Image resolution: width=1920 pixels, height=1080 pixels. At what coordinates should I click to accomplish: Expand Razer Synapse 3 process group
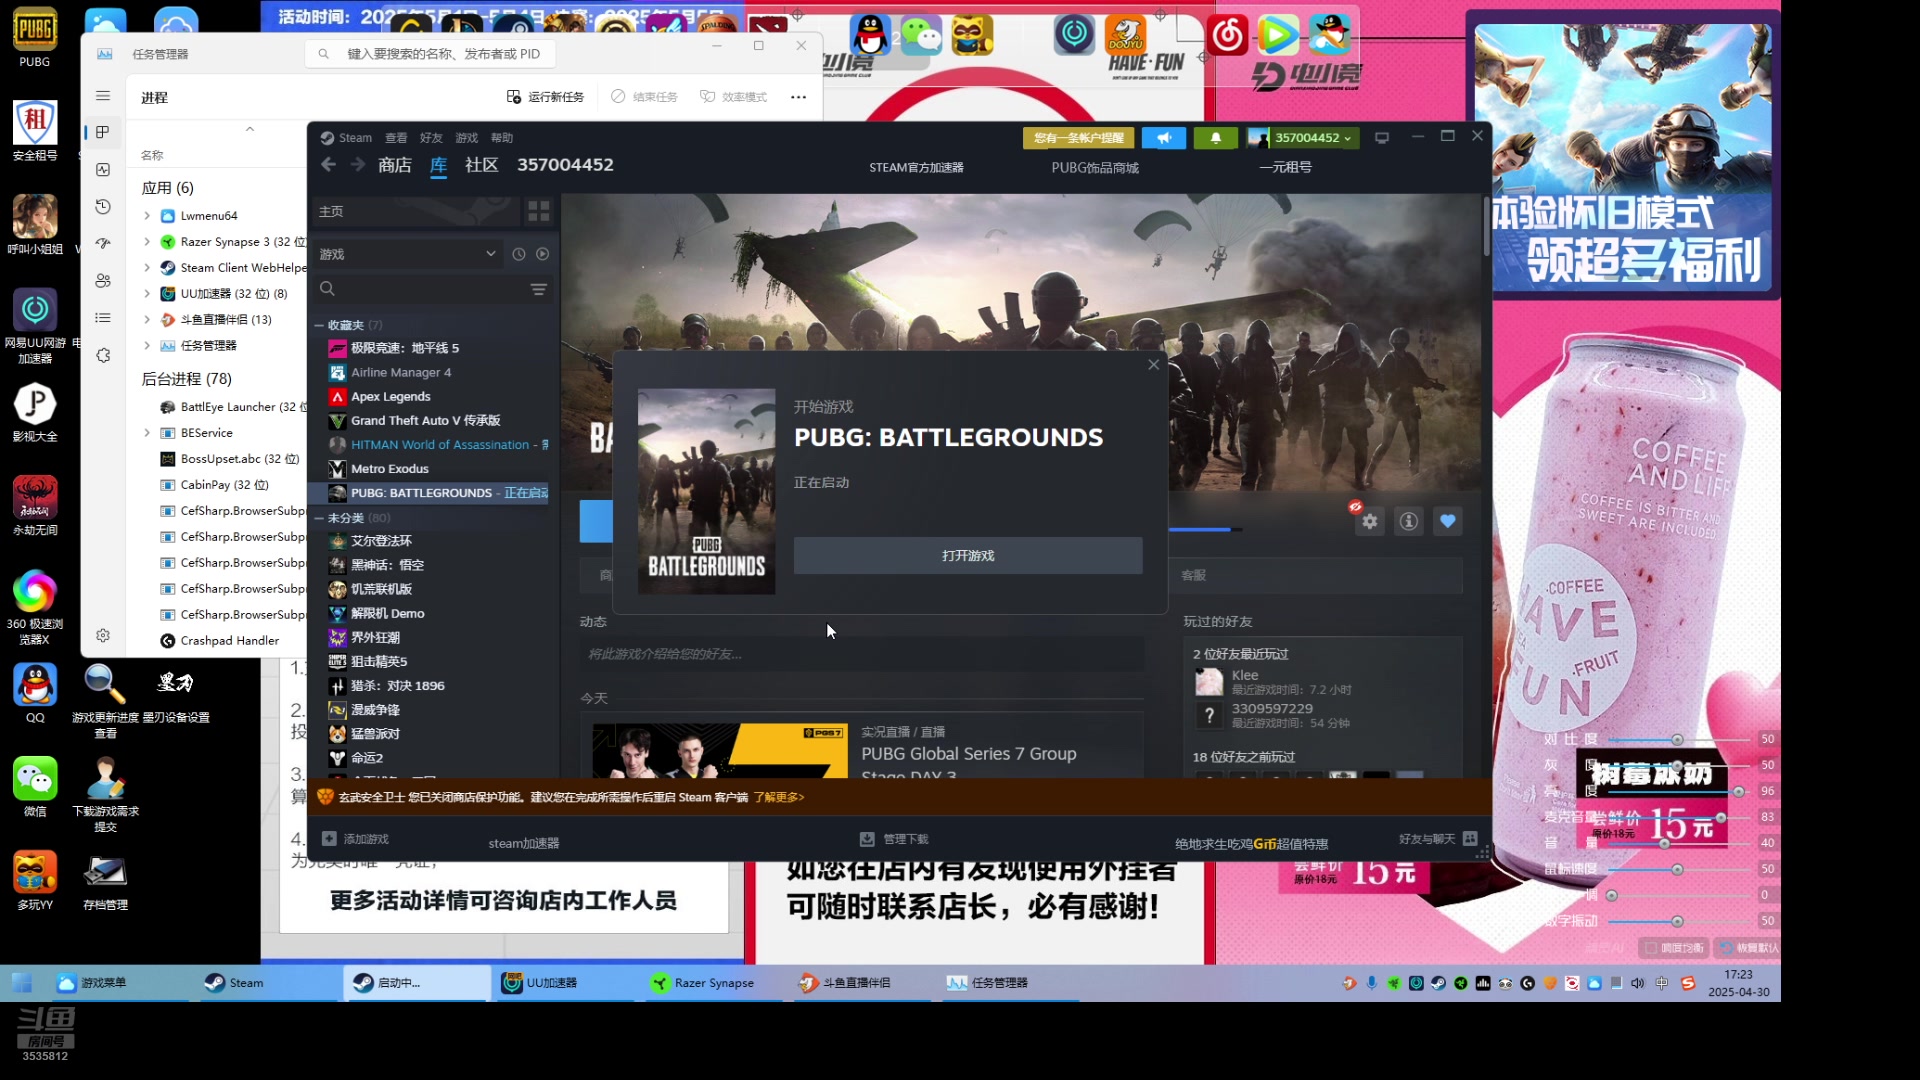(147, 242)
